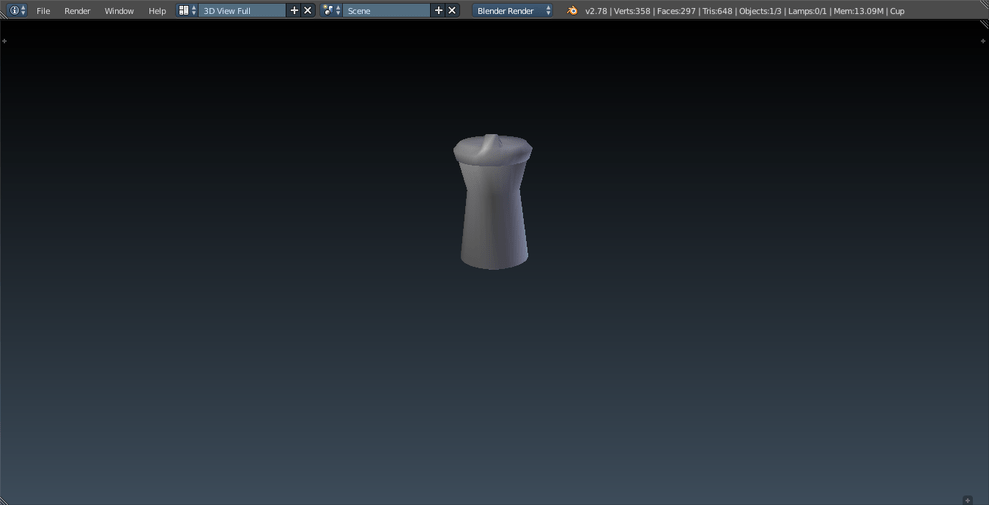
Task: Click the scene statistics text in header
Action: coord(744,11)
